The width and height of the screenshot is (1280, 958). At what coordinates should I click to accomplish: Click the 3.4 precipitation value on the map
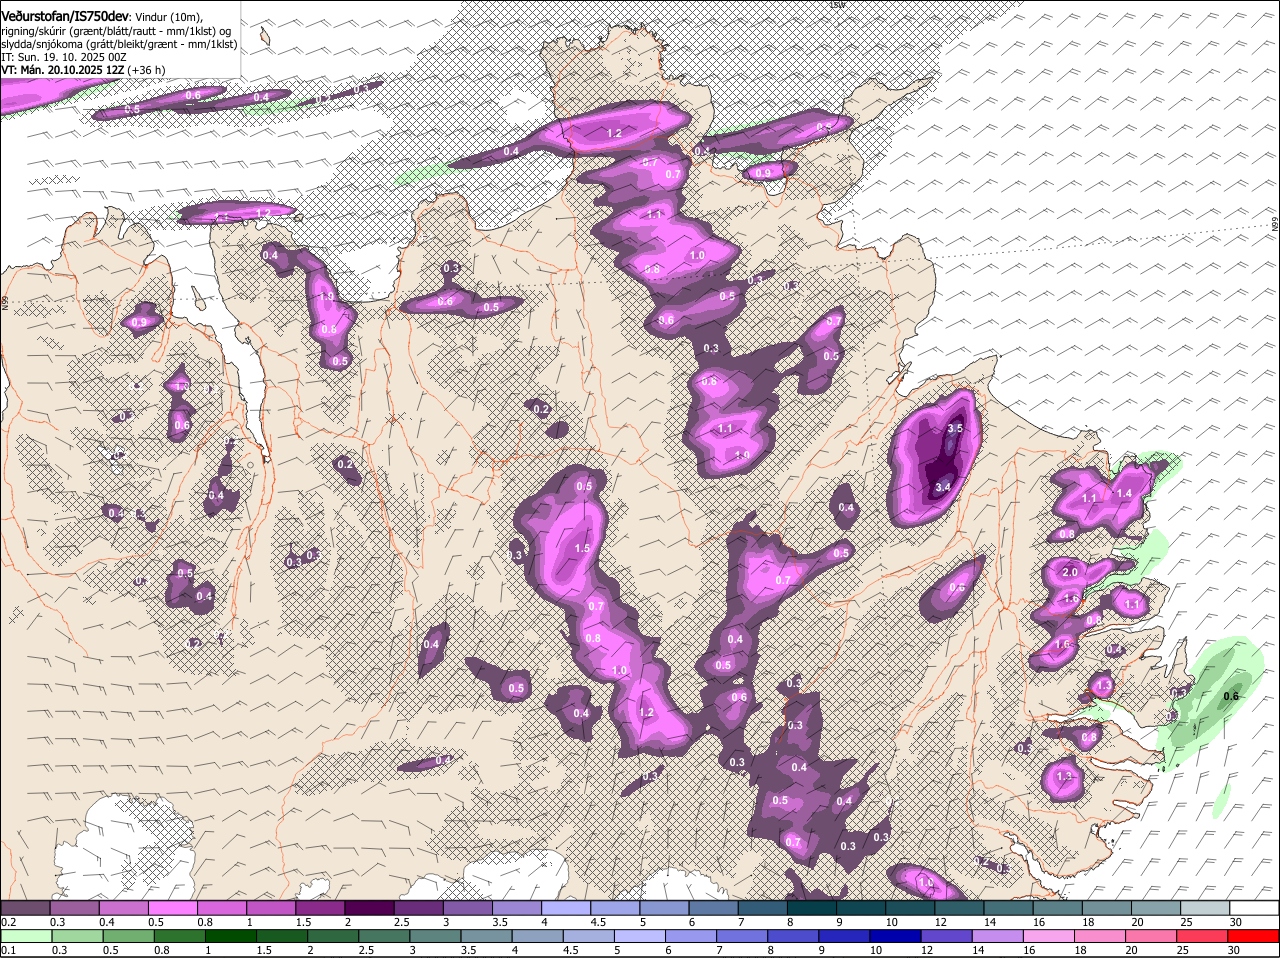pos(942,487)
